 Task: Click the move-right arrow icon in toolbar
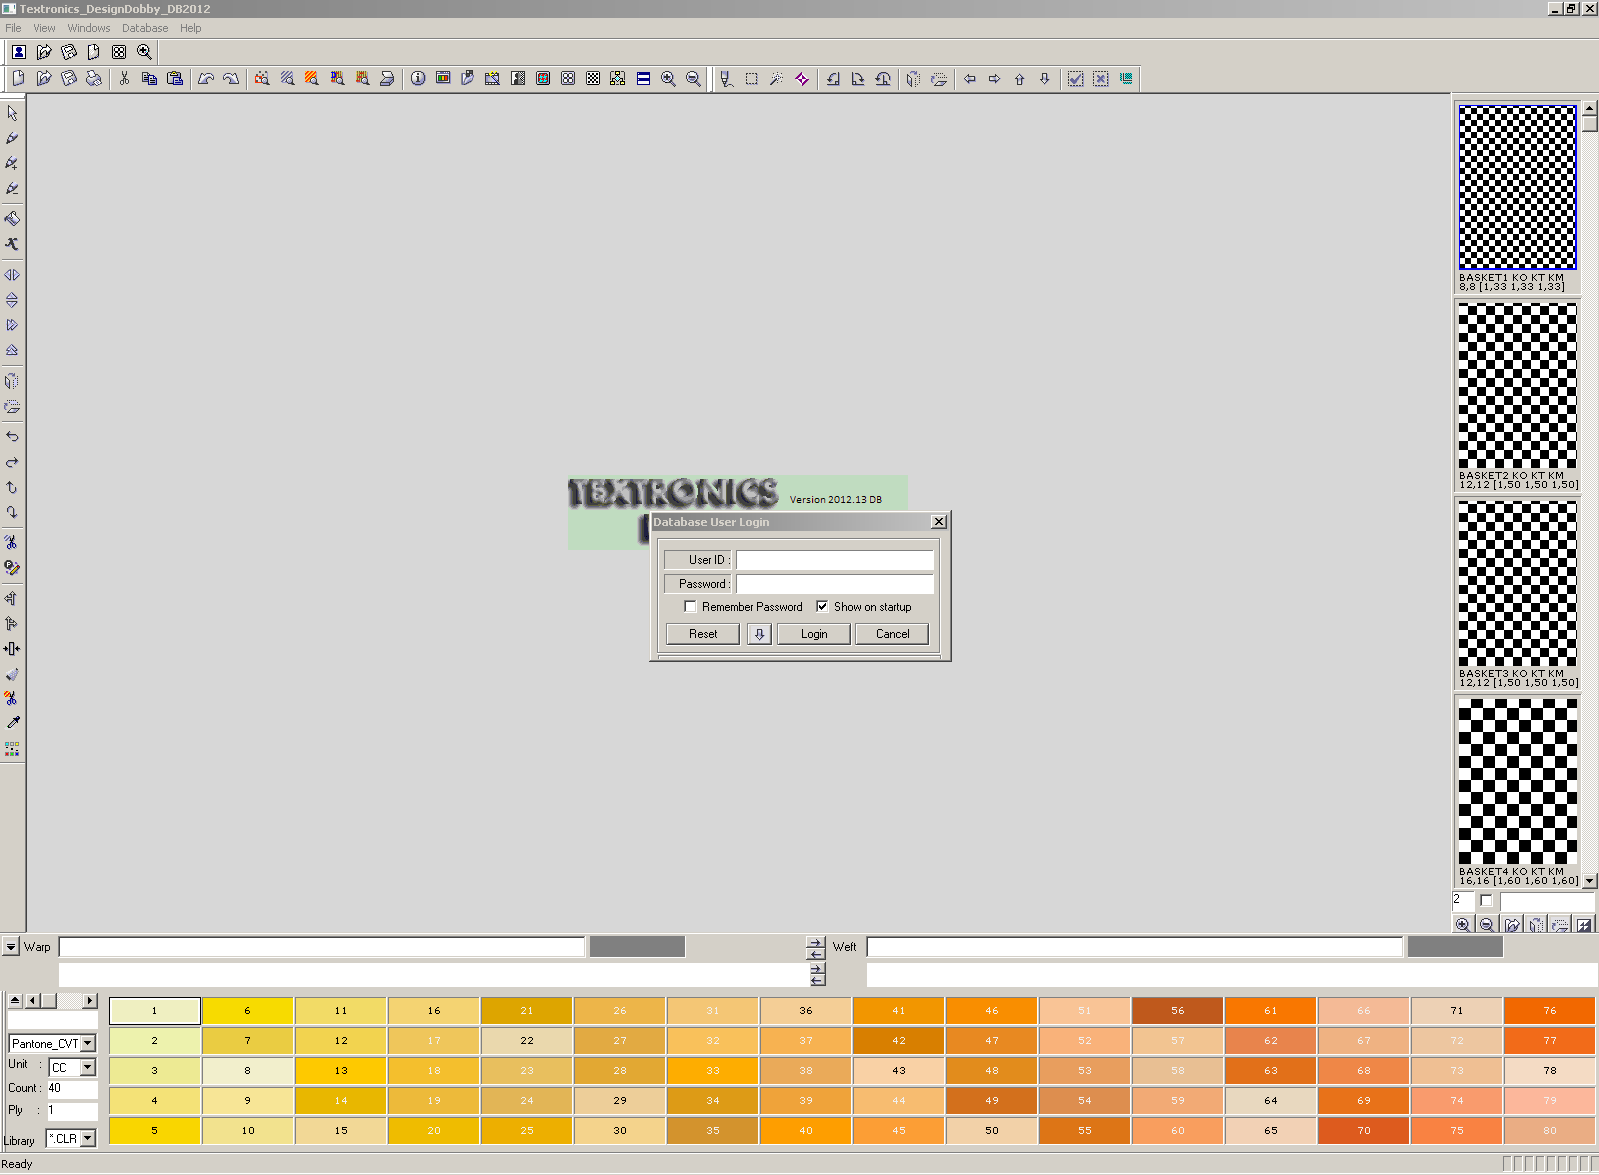994,79
